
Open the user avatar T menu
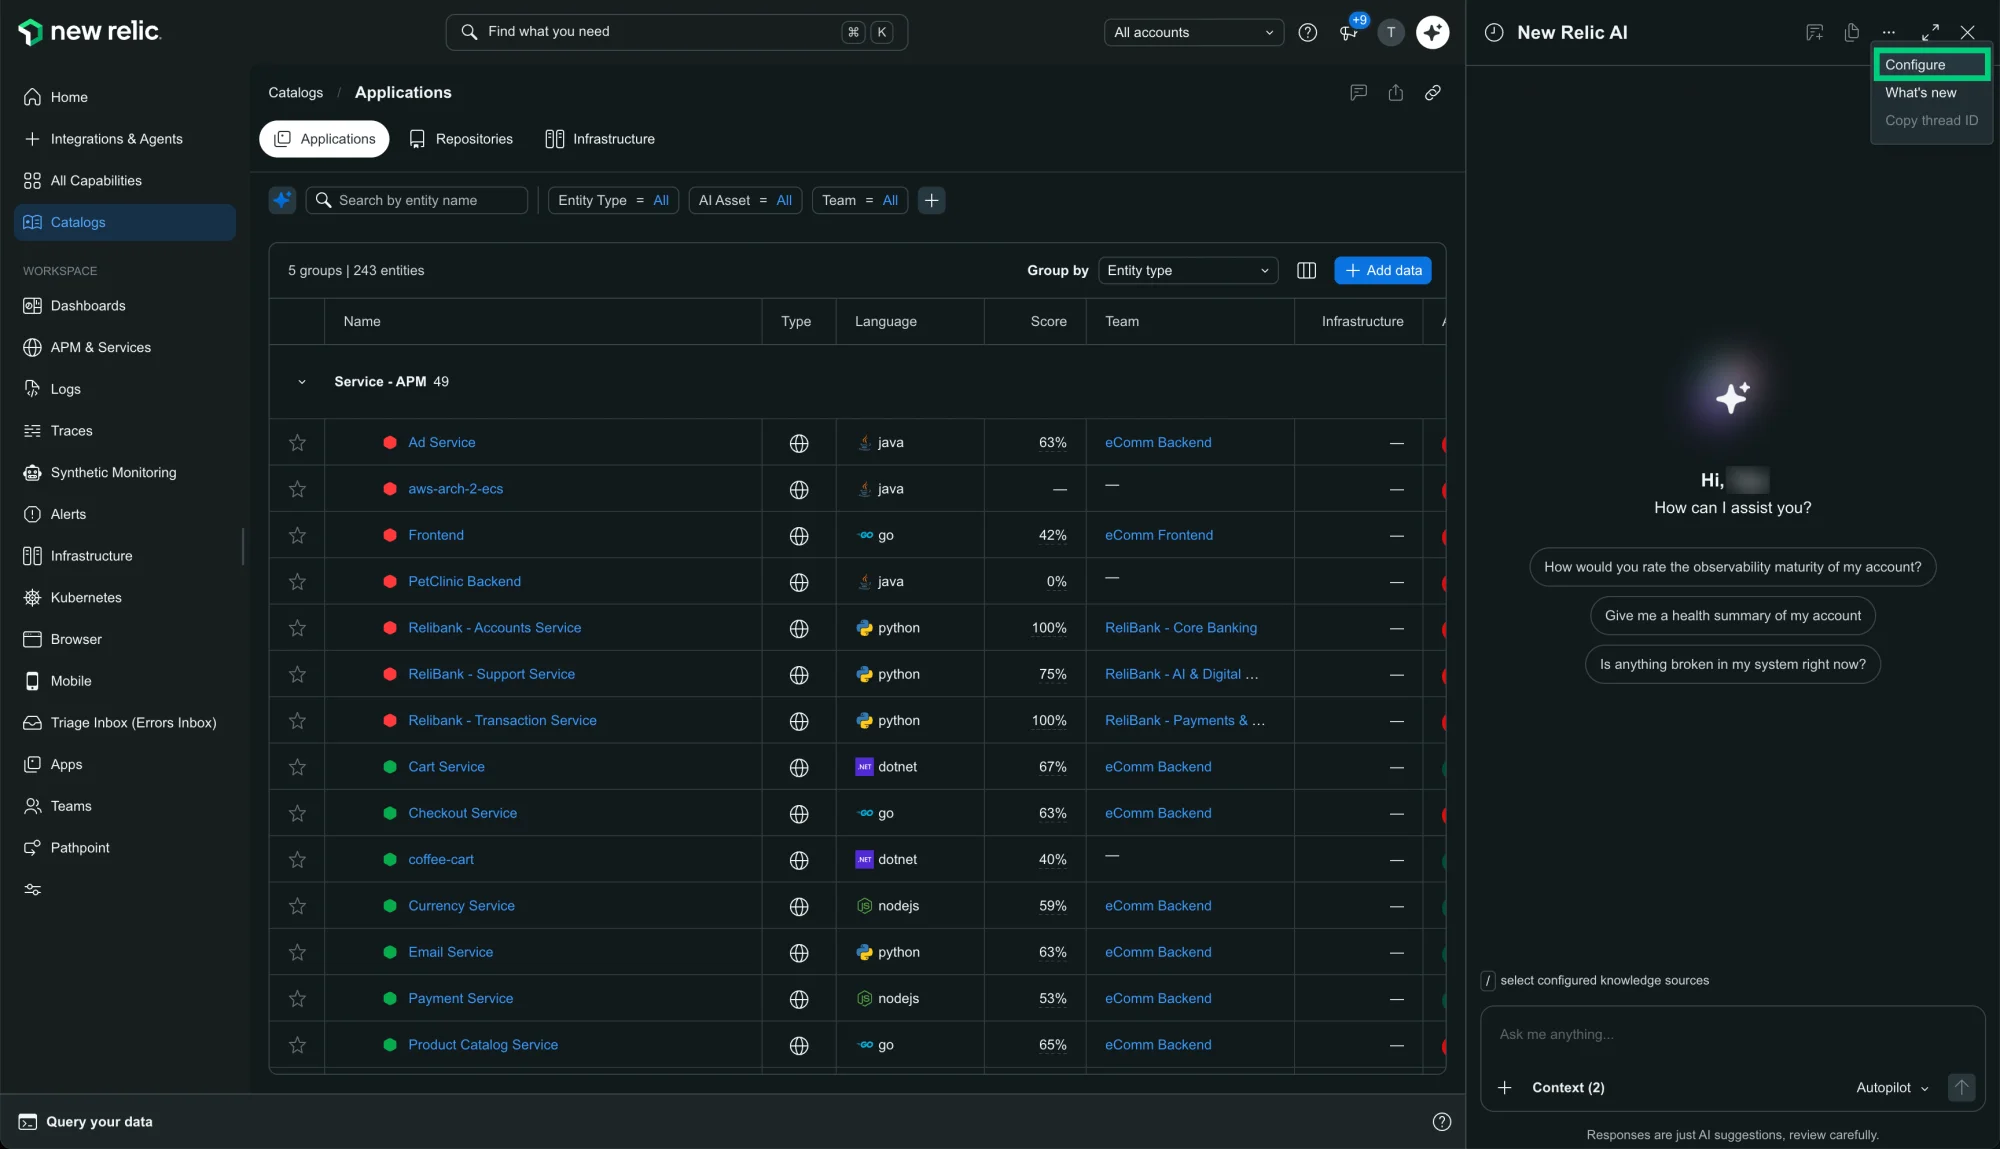(x=1391, y=32)
